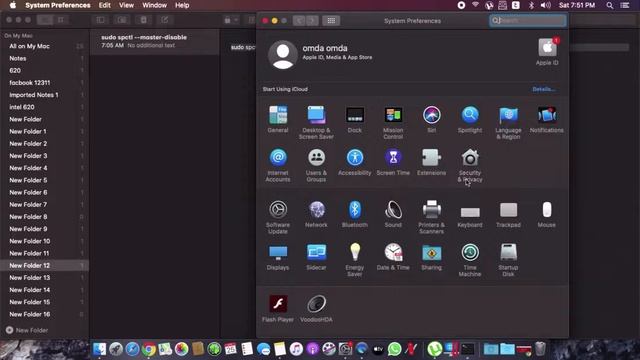Select facbook 12311 folder in Notes
Viewport: 640px width, 360px height.
45,82
